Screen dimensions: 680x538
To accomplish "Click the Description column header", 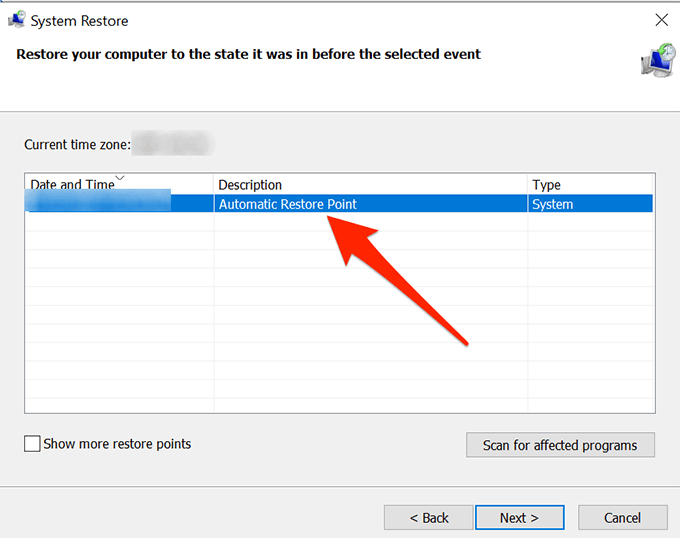I will pyautogui.click(x=250, y=184).
